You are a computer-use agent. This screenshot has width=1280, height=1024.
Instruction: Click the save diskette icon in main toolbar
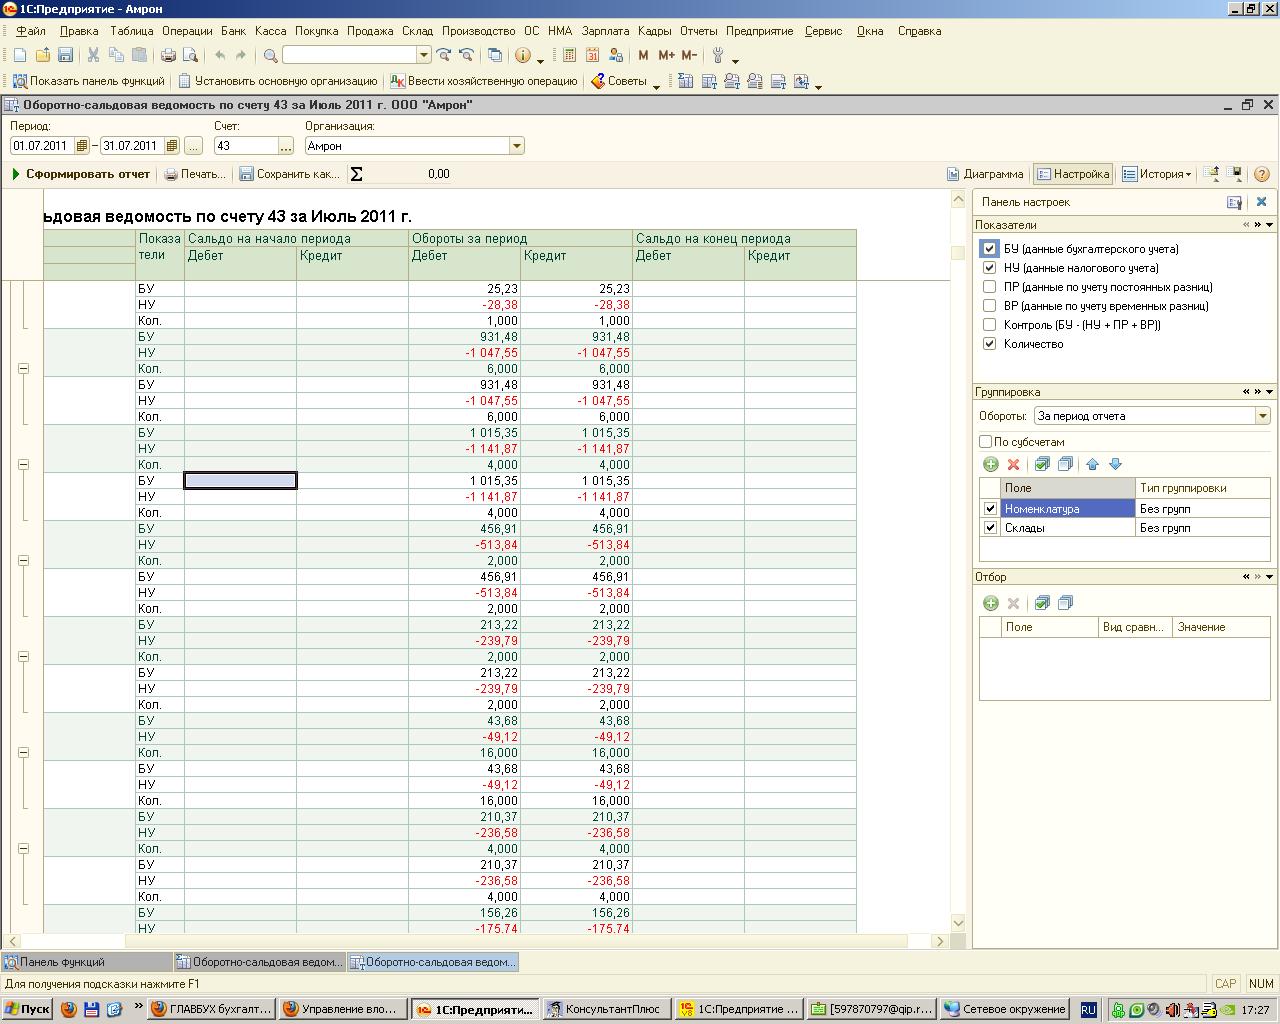[x=65, y=55]
